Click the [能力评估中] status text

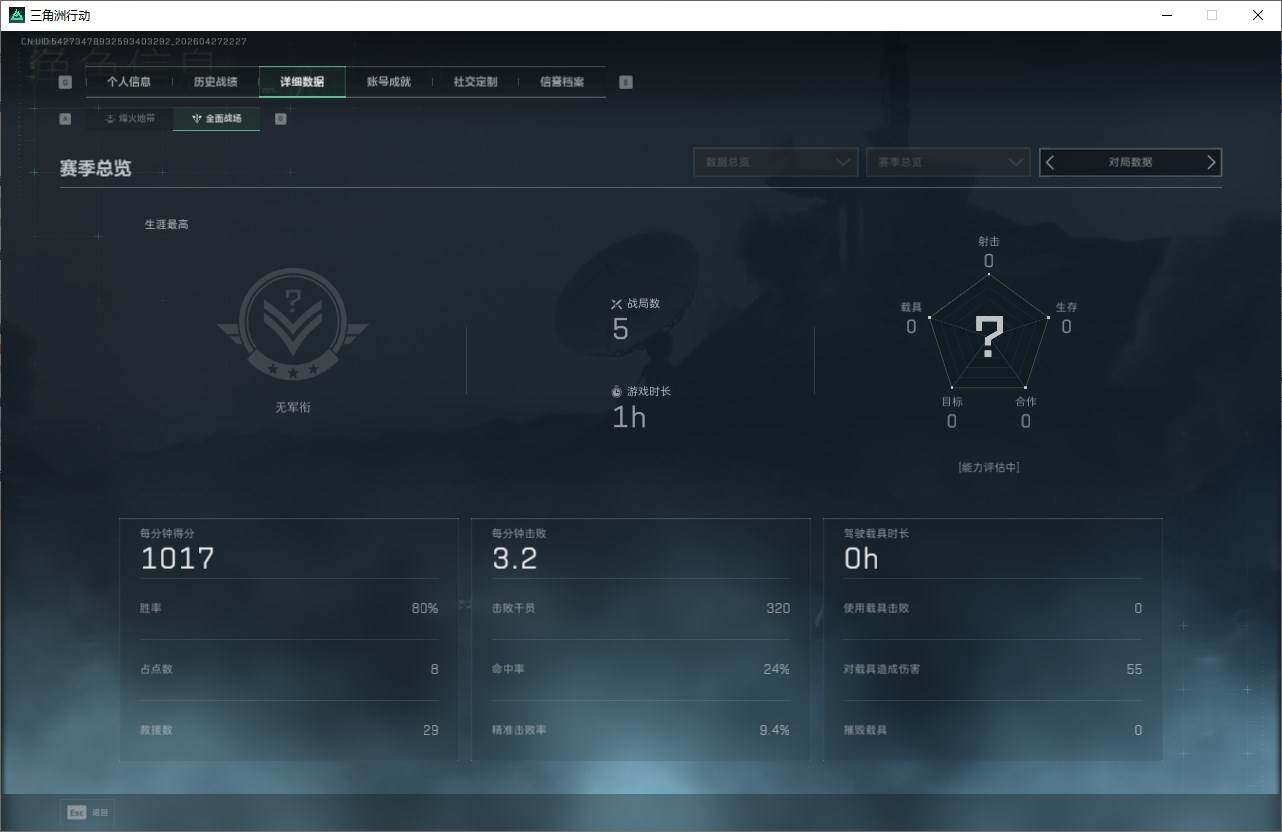click(x=989, y=467)
